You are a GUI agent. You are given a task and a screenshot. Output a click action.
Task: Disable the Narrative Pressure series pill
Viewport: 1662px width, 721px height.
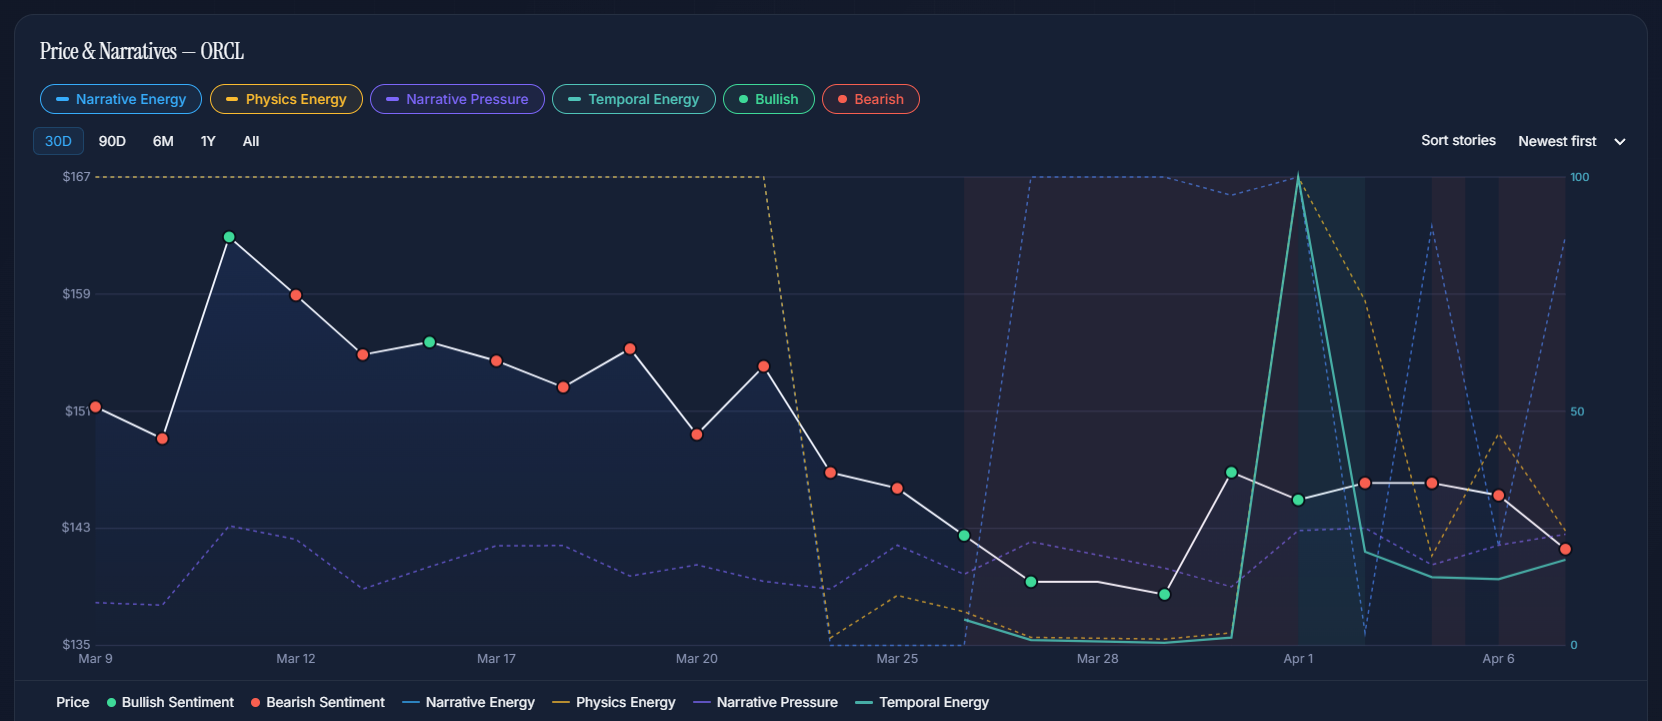[x=457, y=99]
